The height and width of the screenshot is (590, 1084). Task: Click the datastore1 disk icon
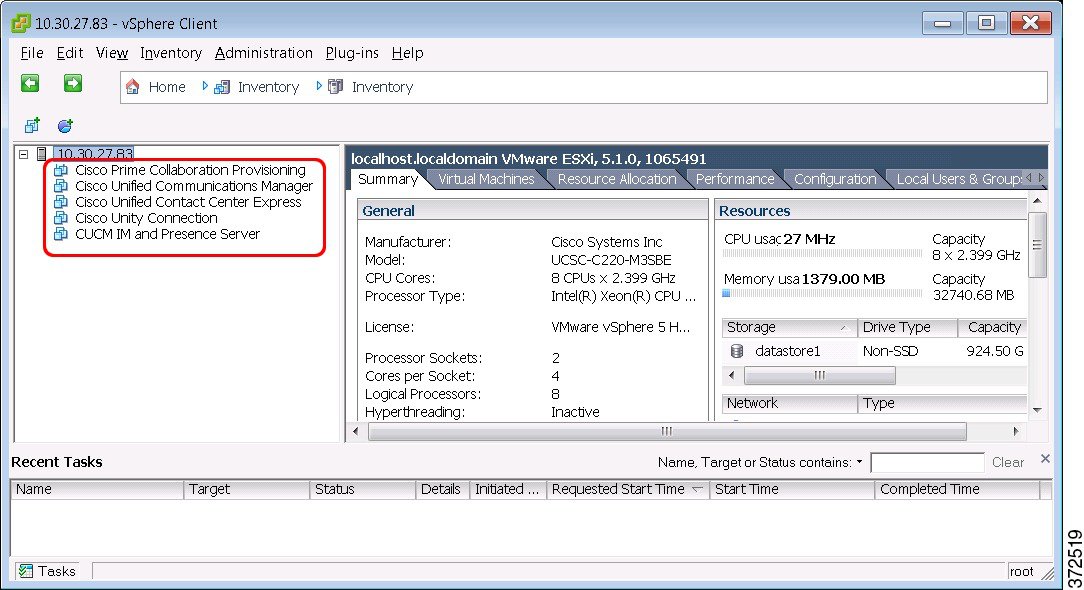pyautogui.click(x=737, y=351)
